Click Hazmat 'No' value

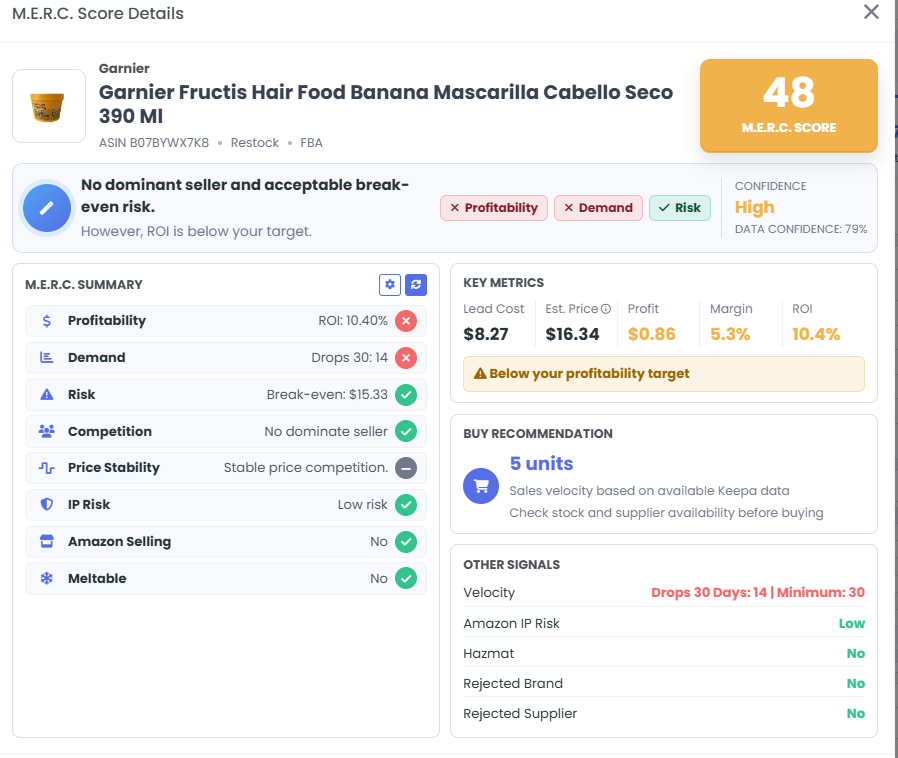point(856,653)
